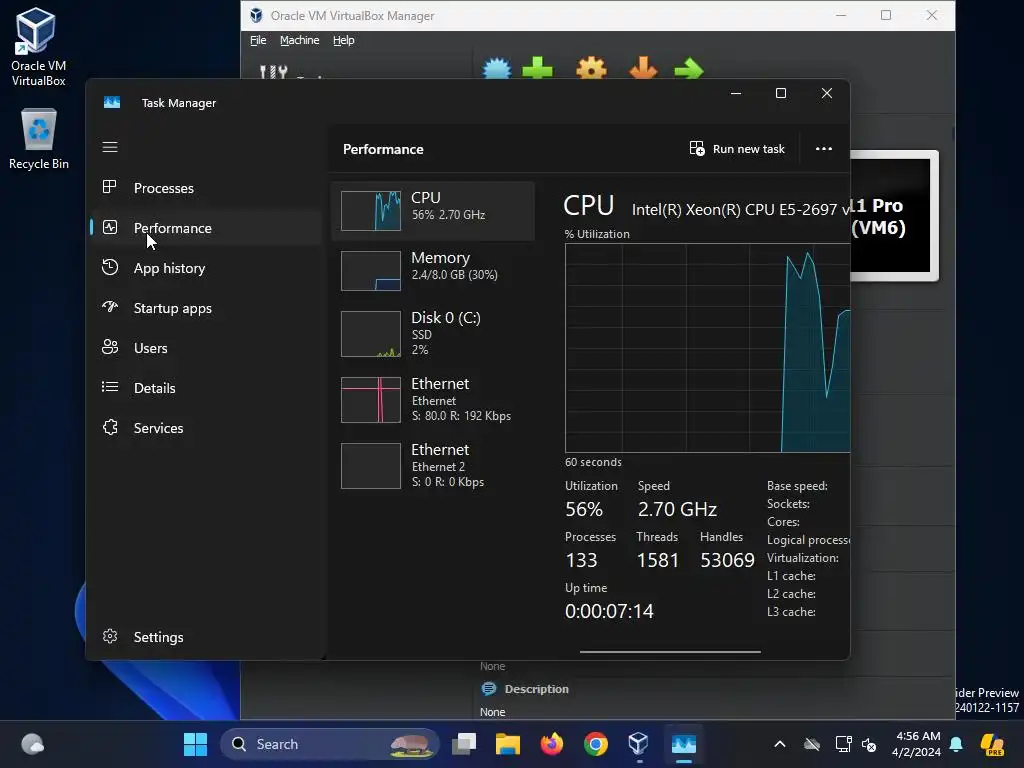Click Run new task button
The height and width of the screenshot is (768, 1024).
737,149
